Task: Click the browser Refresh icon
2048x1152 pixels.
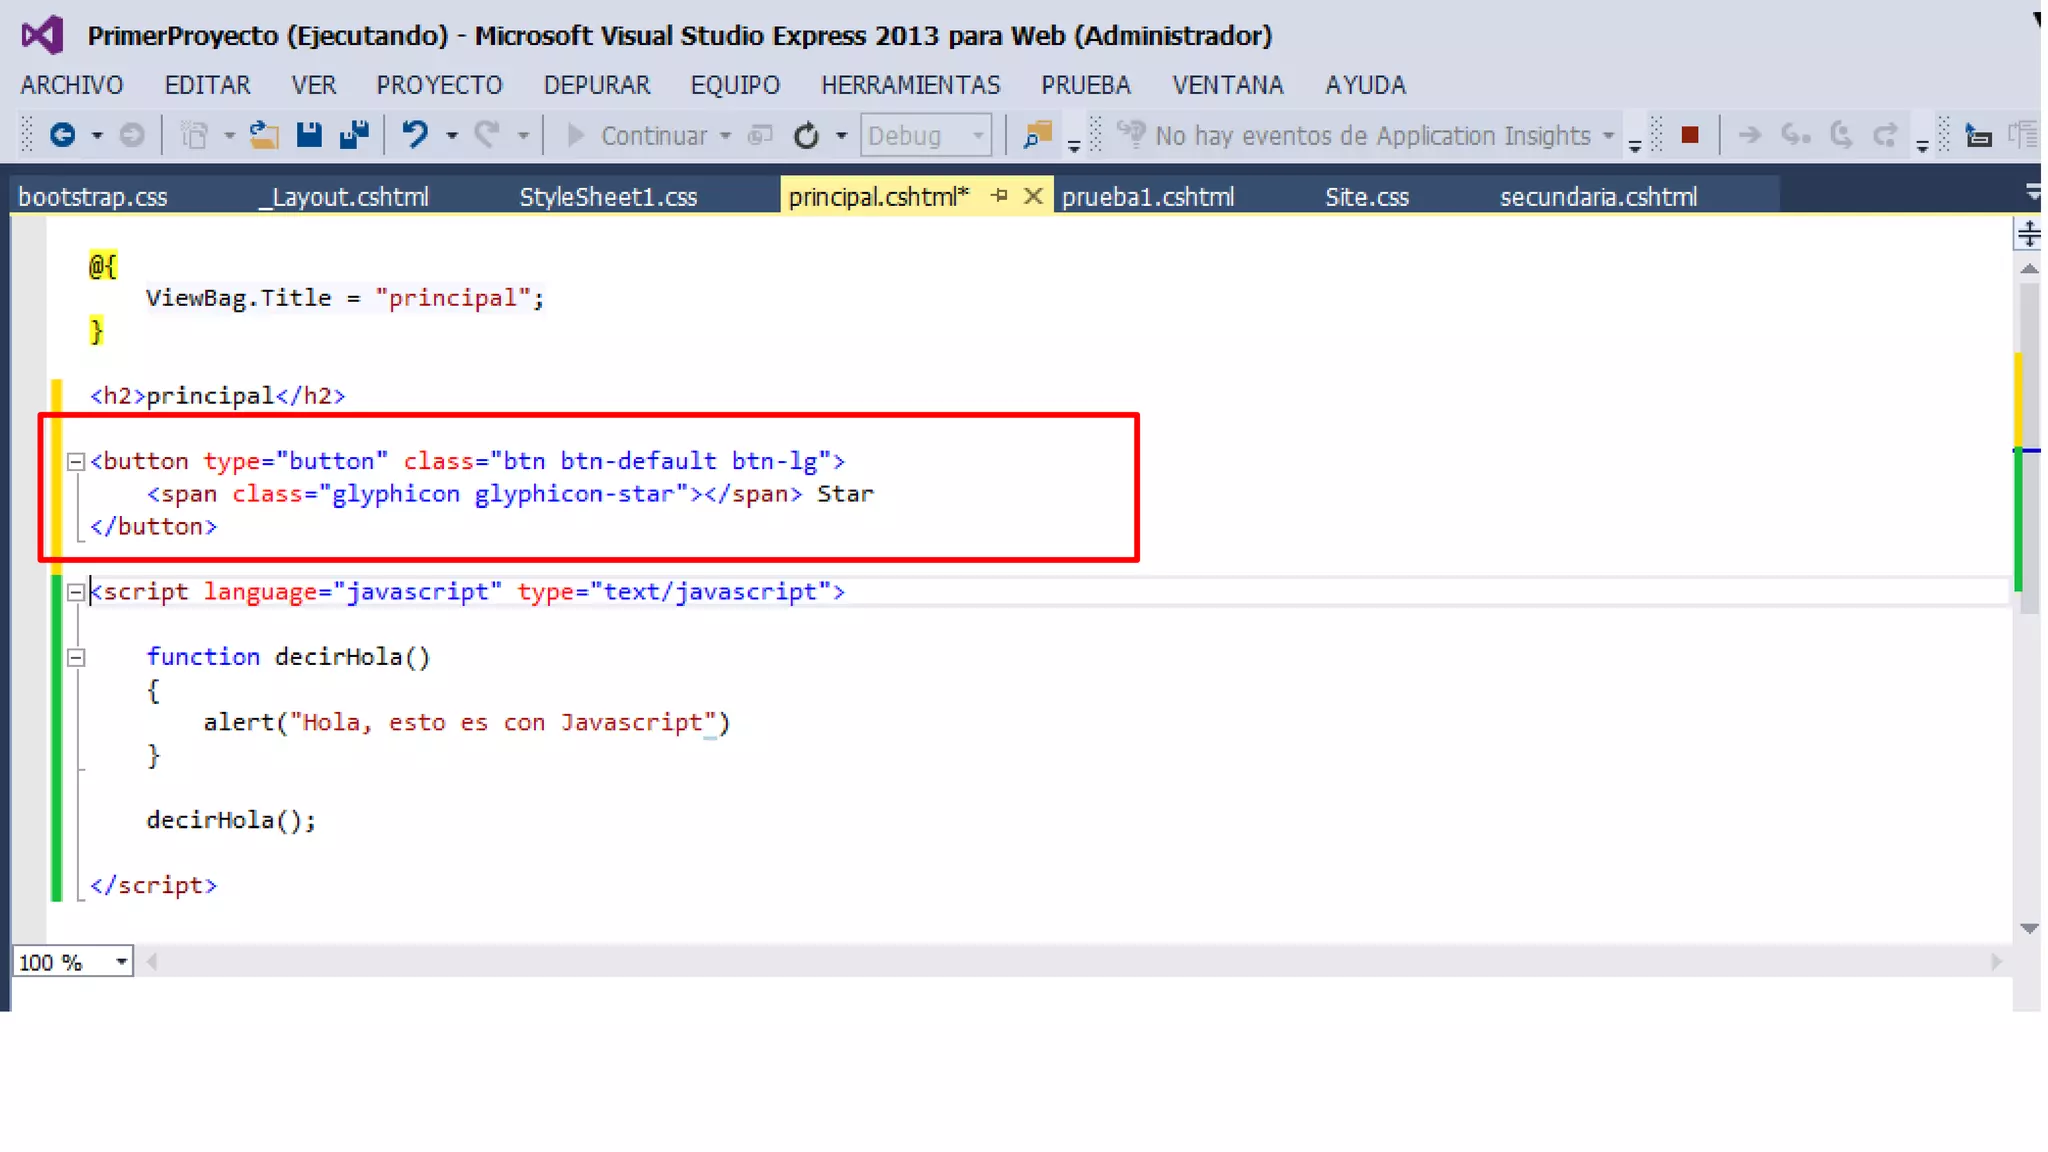Action: [x=806, y=135]
